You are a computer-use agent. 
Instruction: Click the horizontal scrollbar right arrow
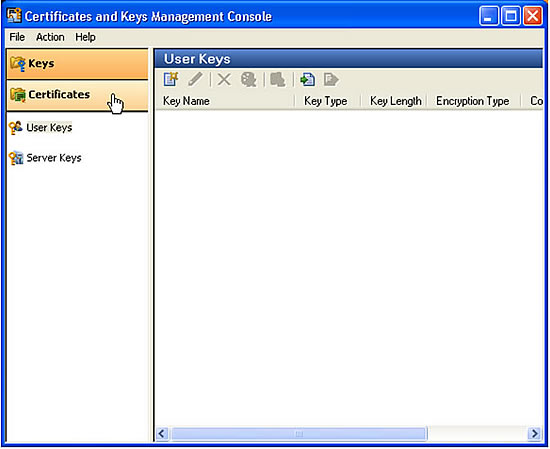tap(535, 434)
